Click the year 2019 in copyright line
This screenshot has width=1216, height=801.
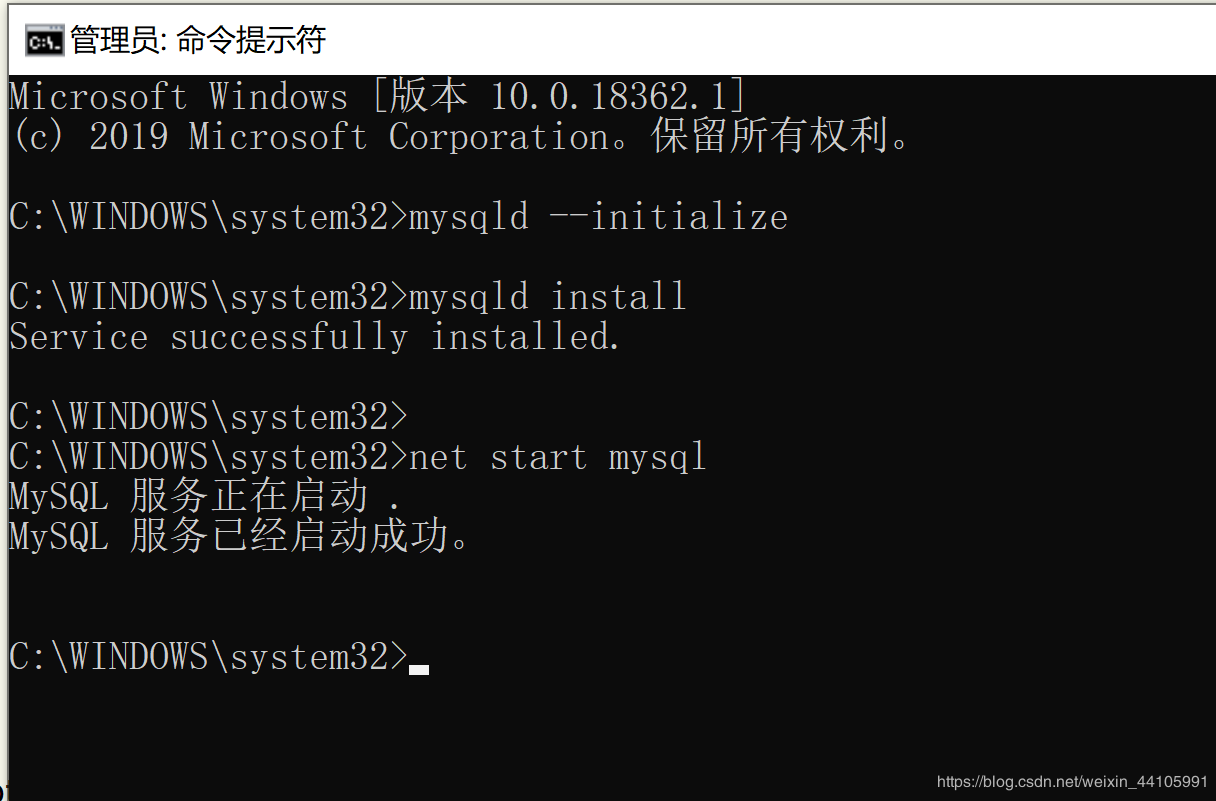[x=129, y=137]
